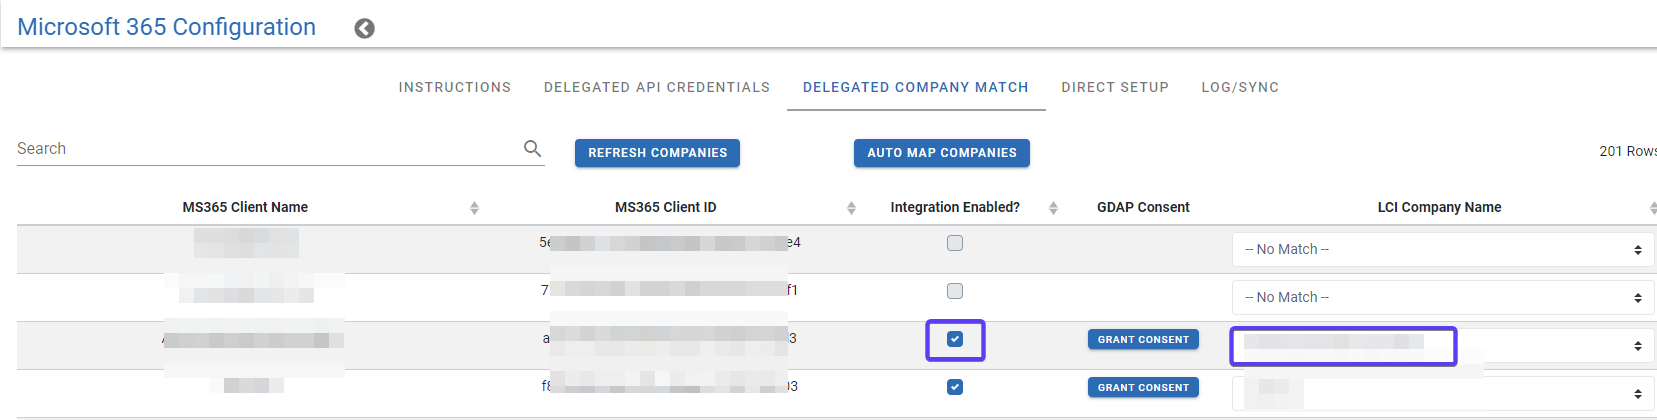This screenshot has height=420, width=1657.
Task: Open the Direct Setup tab
Action: point(1115,87)
